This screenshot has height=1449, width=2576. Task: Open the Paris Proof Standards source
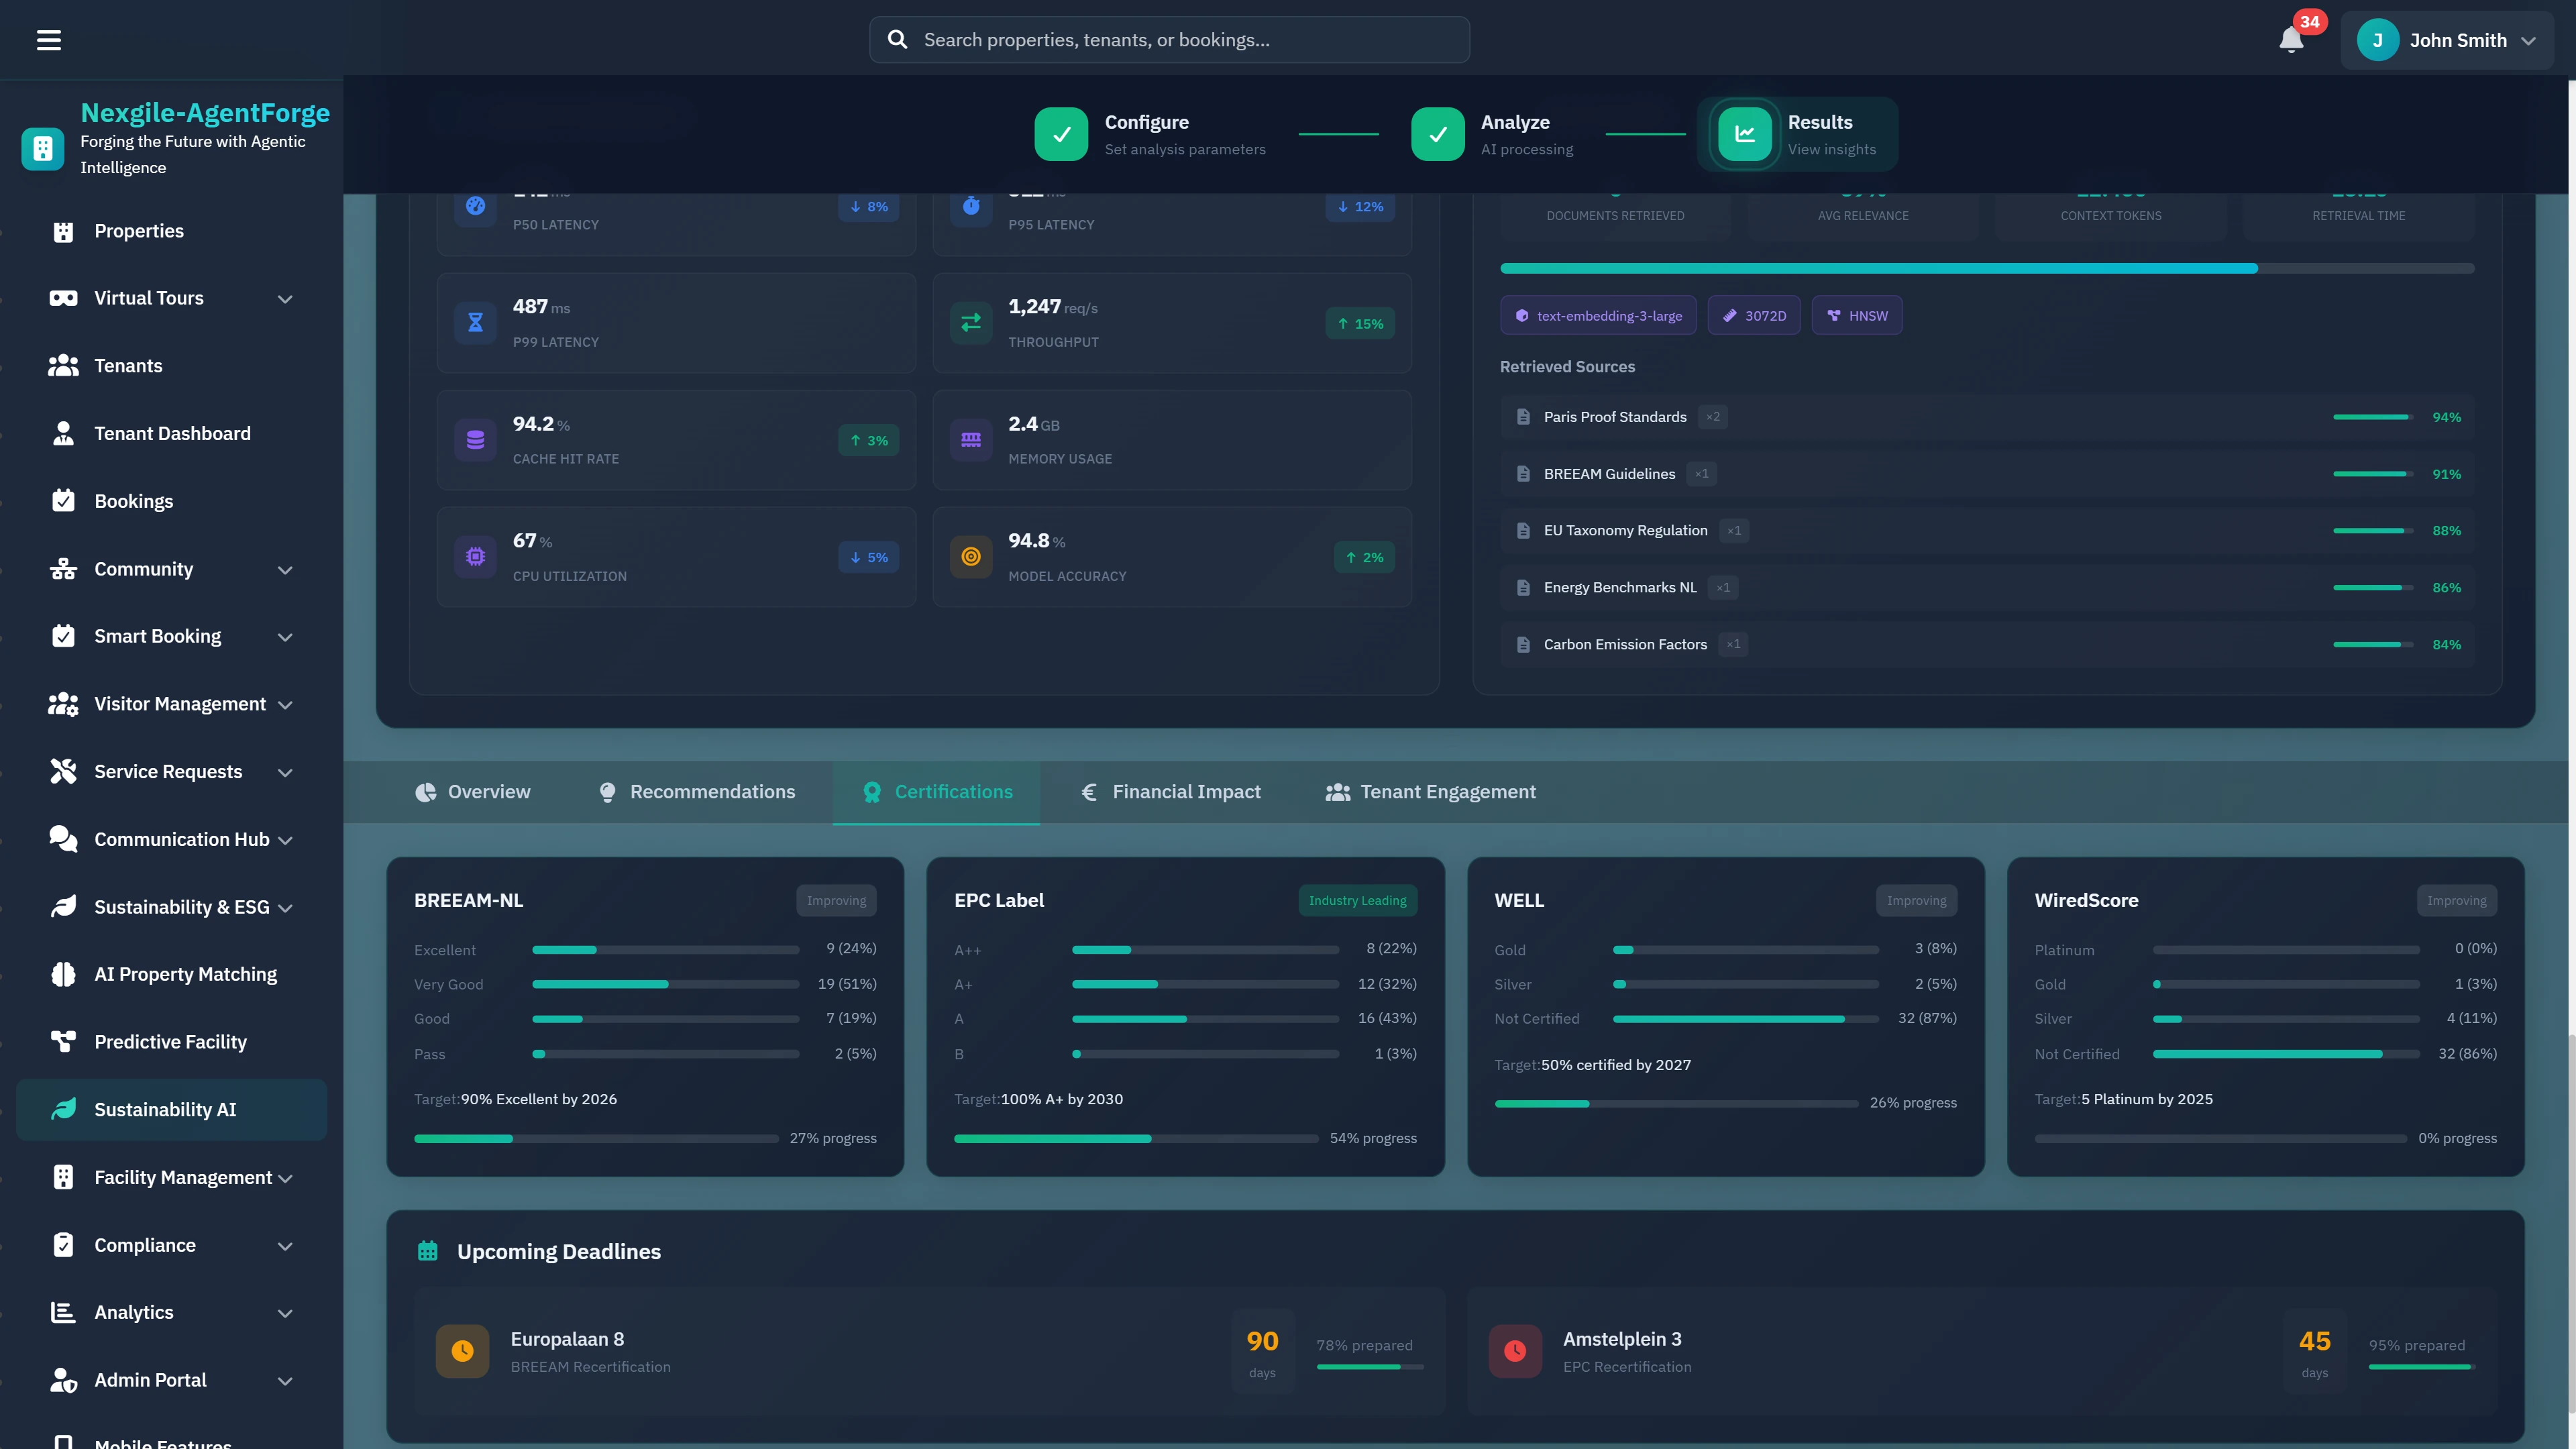click(1614, 416)
